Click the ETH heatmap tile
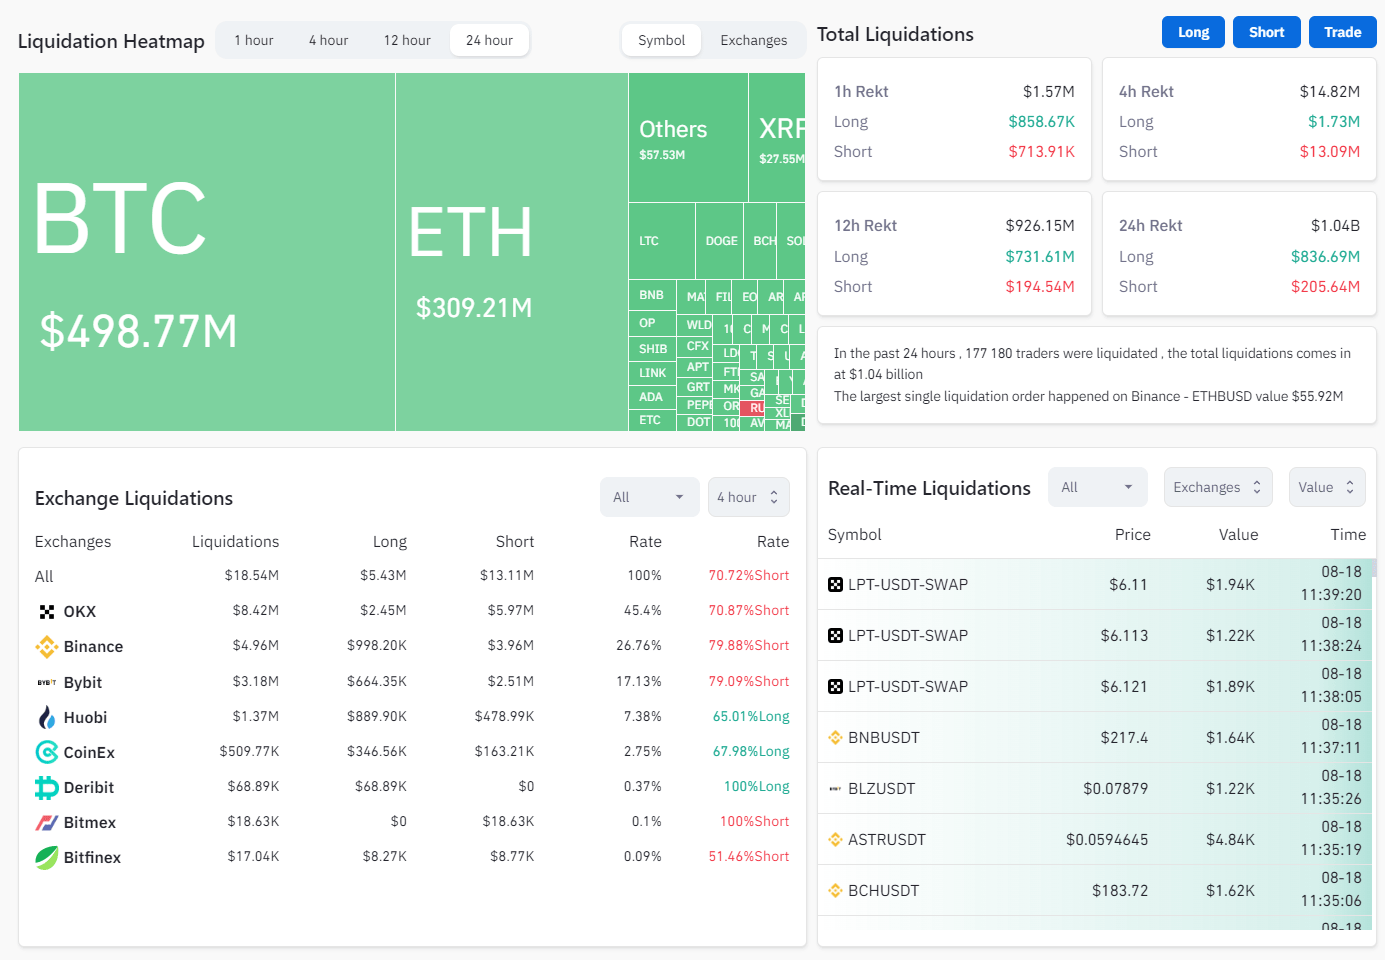 [x=512, y=252]
